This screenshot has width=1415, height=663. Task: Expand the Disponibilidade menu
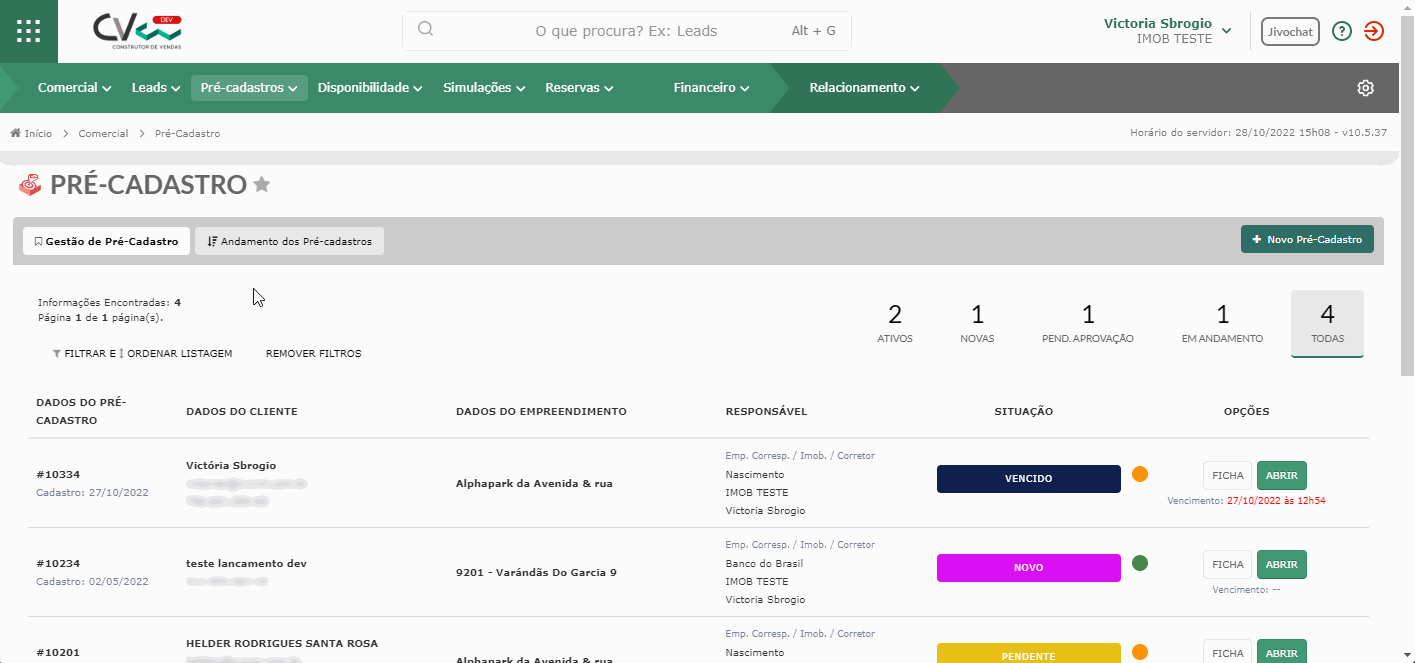[x=370, y=88]
